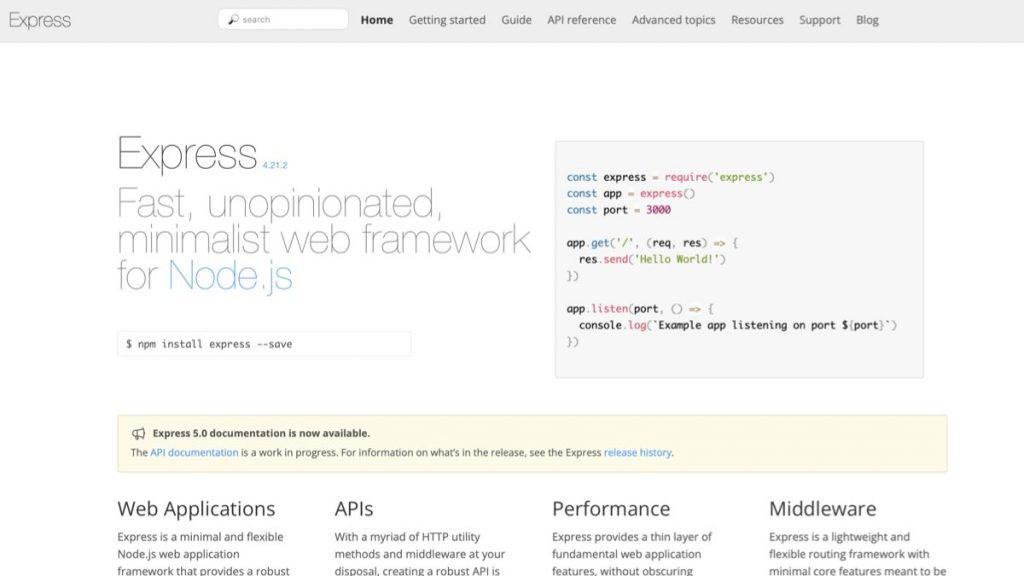The image size is (1024, 576).
Task: Click the search magnifier icon
Action: [232, 20]
